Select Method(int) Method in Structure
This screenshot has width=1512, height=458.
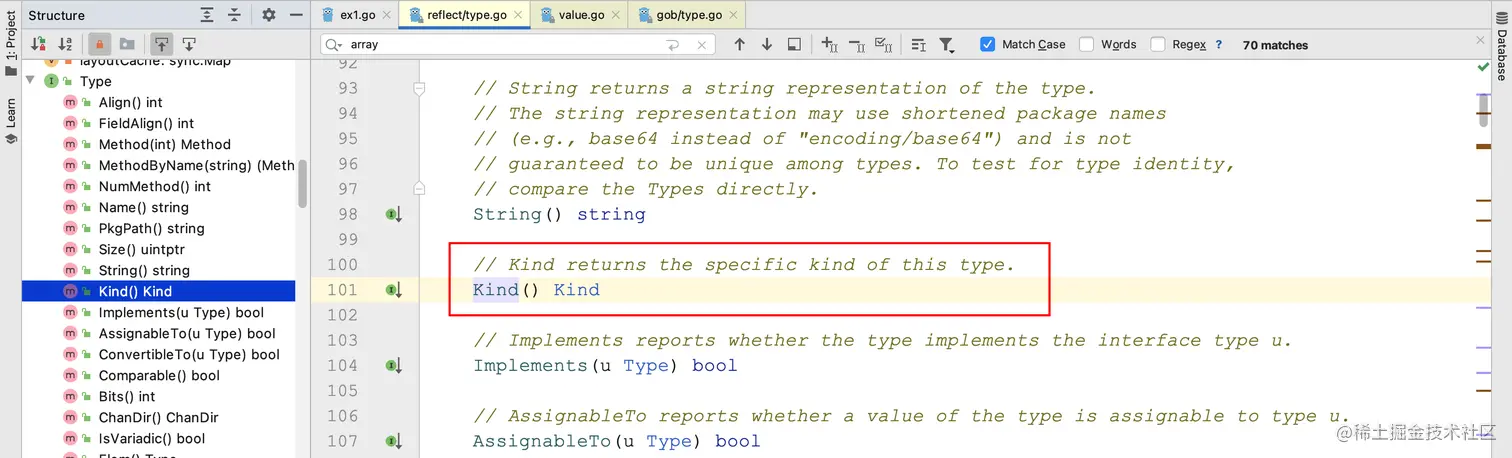point(164,144)
